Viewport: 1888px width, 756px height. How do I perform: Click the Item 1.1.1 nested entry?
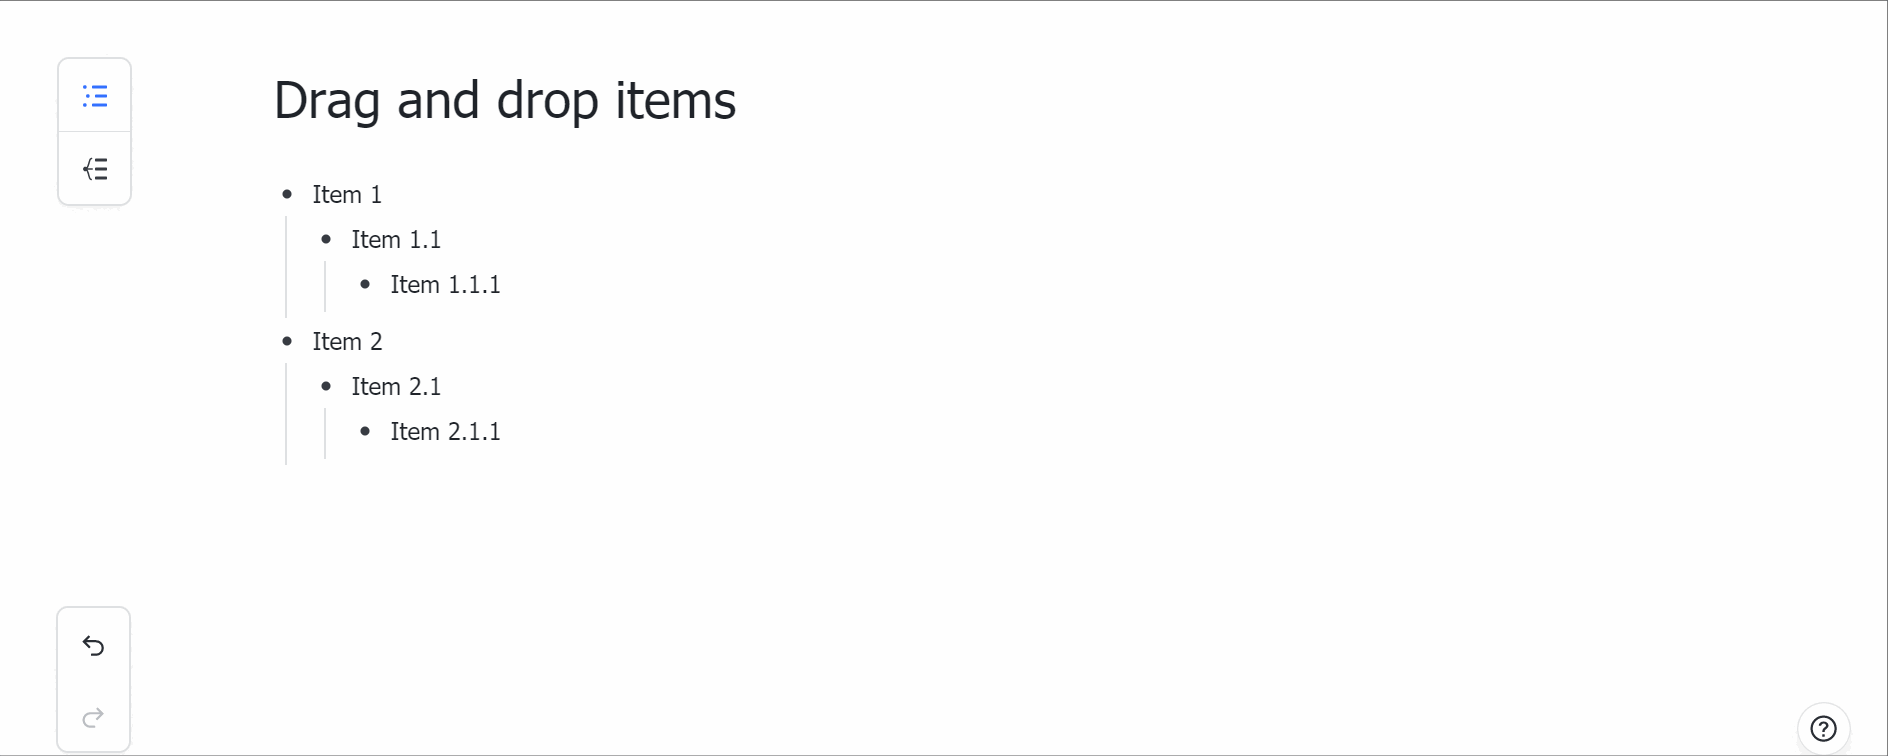445,285
